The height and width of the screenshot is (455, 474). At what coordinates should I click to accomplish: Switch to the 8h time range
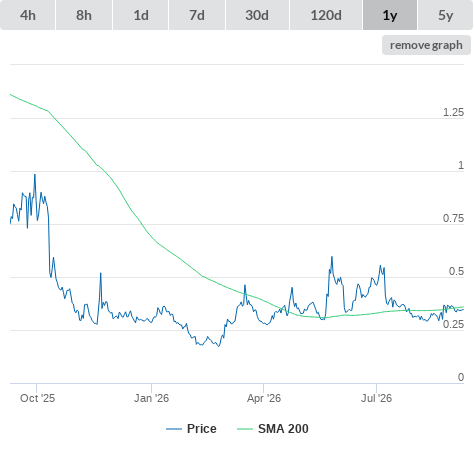point(84,15)
